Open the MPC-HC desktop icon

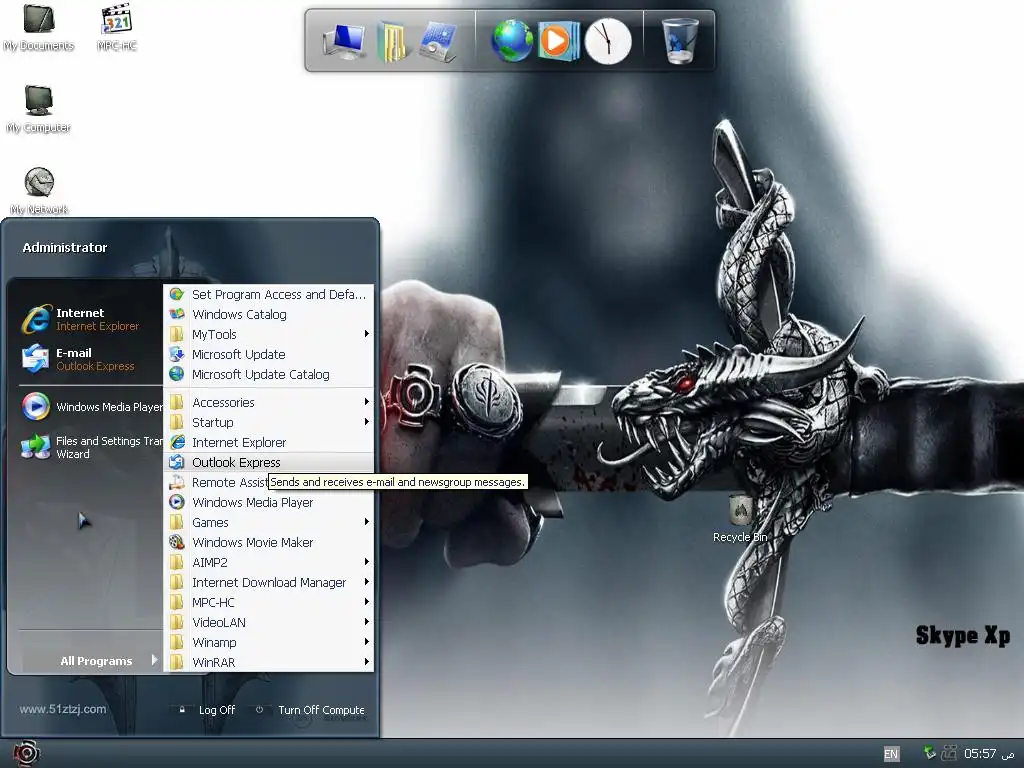pyautogui.click(x=117, y=27)
